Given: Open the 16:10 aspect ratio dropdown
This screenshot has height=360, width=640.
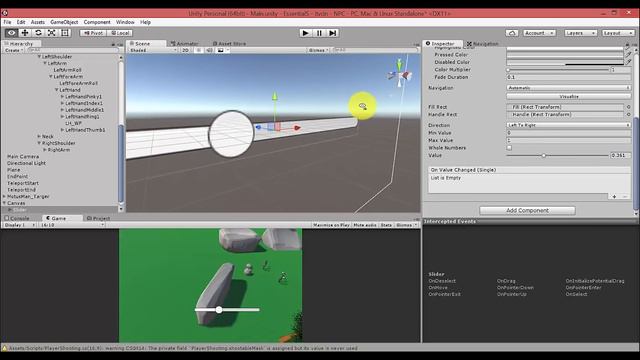Looking at the screenshot, I should point(72,225).
